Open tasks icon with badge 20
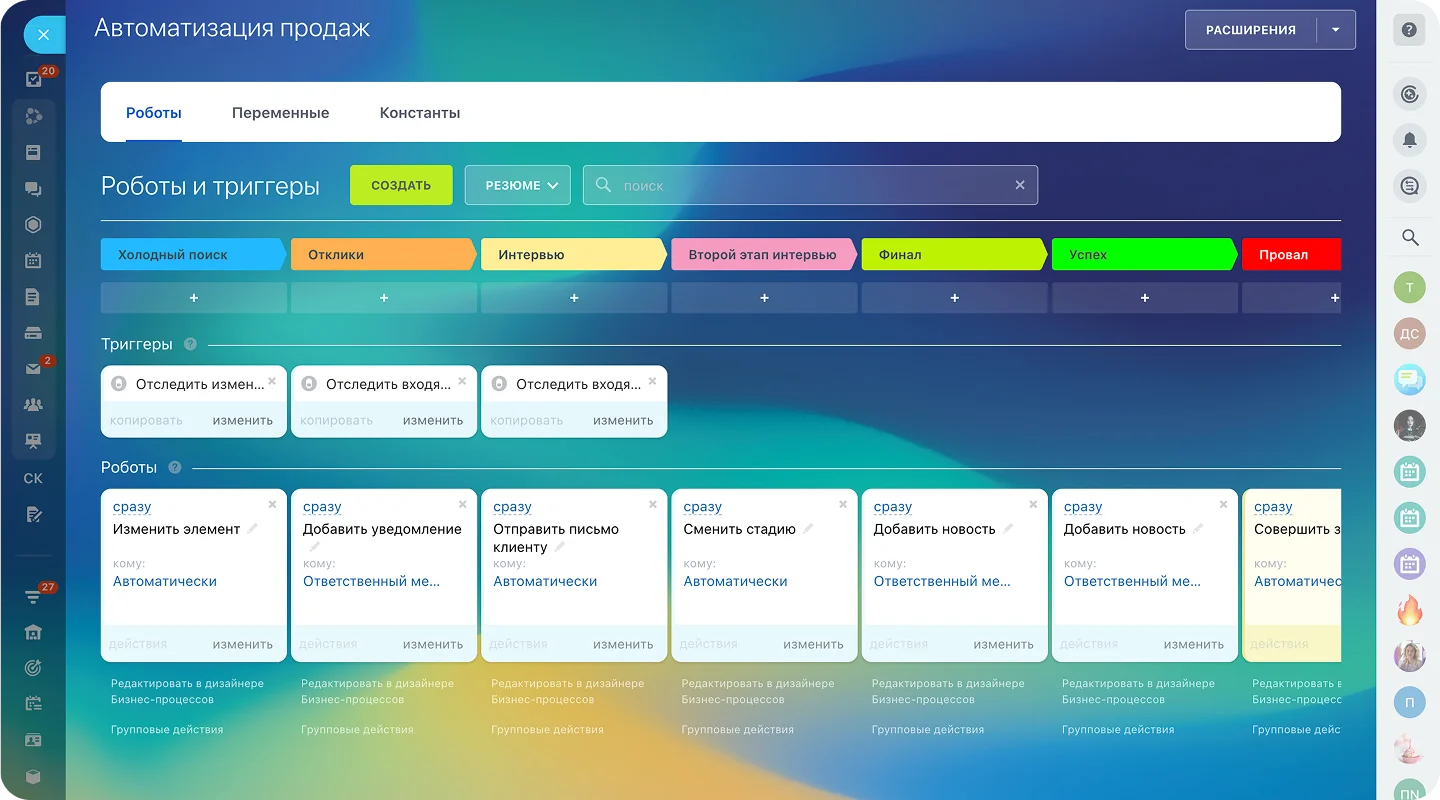 (x=34, y=80)
